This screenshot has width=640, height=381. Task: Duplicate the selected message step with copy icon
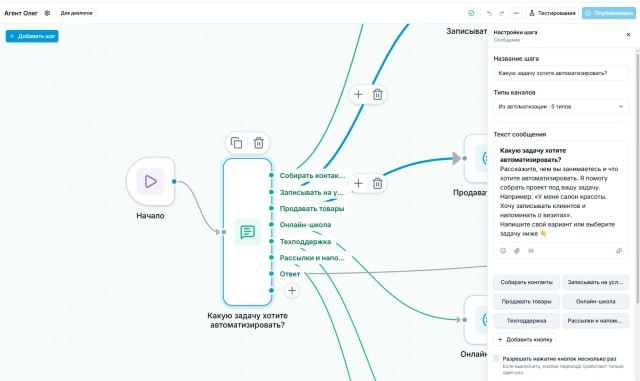point(236,143)
